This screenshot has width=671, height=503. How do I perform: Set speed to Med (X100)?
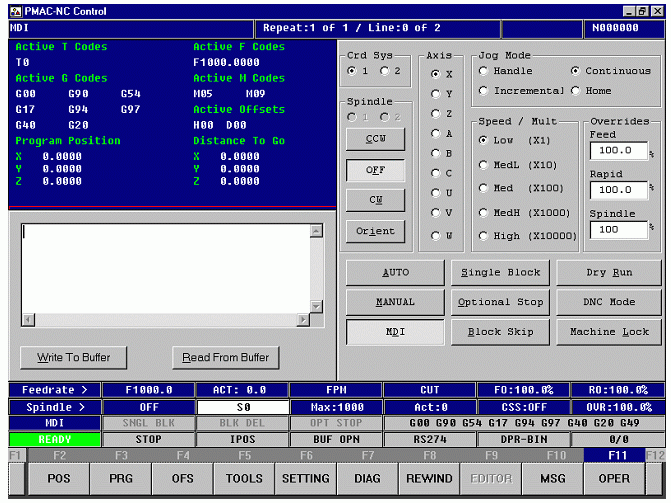[483, 188]
